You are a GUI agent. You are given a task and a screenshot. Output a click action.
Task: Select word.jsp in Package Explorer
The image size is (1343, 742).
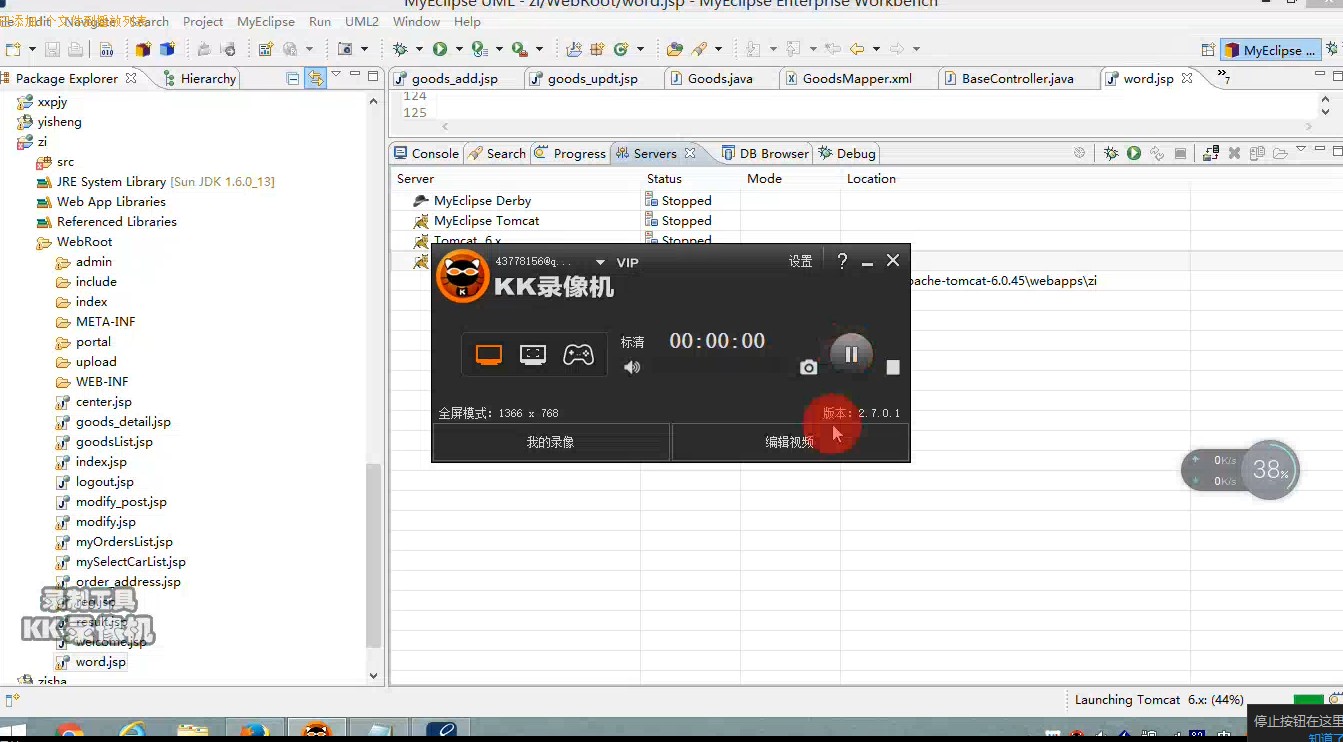(101, 662)
